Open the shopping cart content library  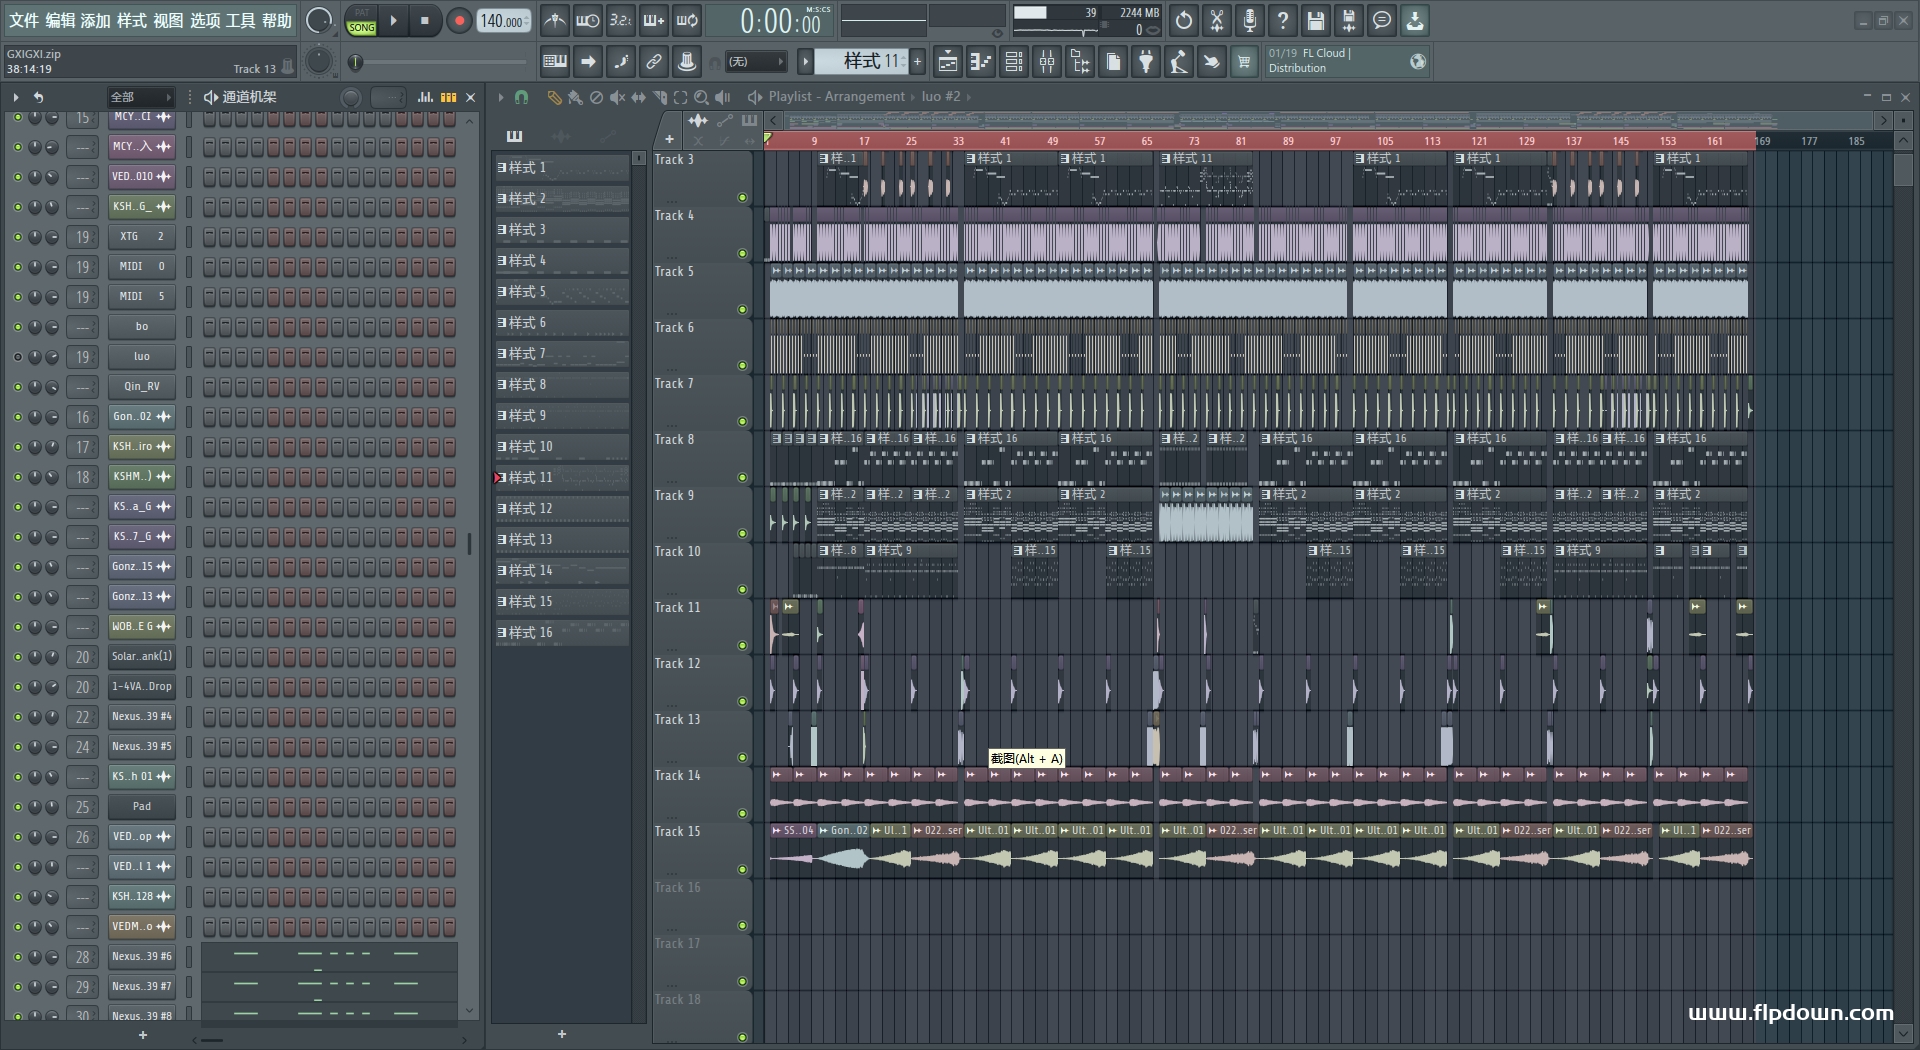(1244, 62)
